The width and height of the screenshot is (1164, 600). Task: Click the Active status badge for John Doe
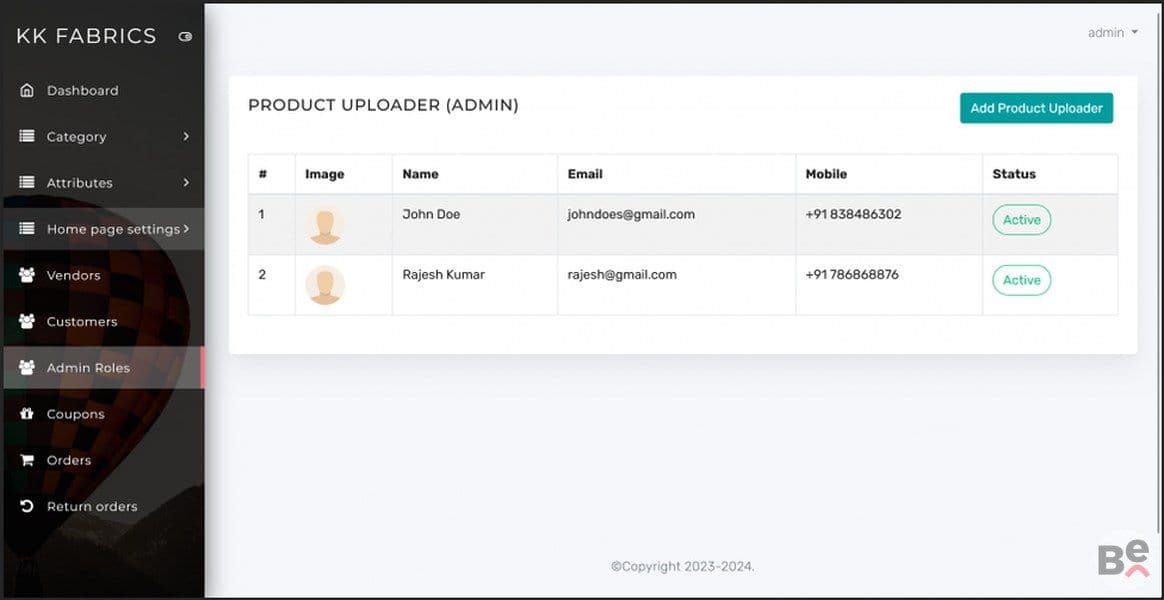(1021, 220)
